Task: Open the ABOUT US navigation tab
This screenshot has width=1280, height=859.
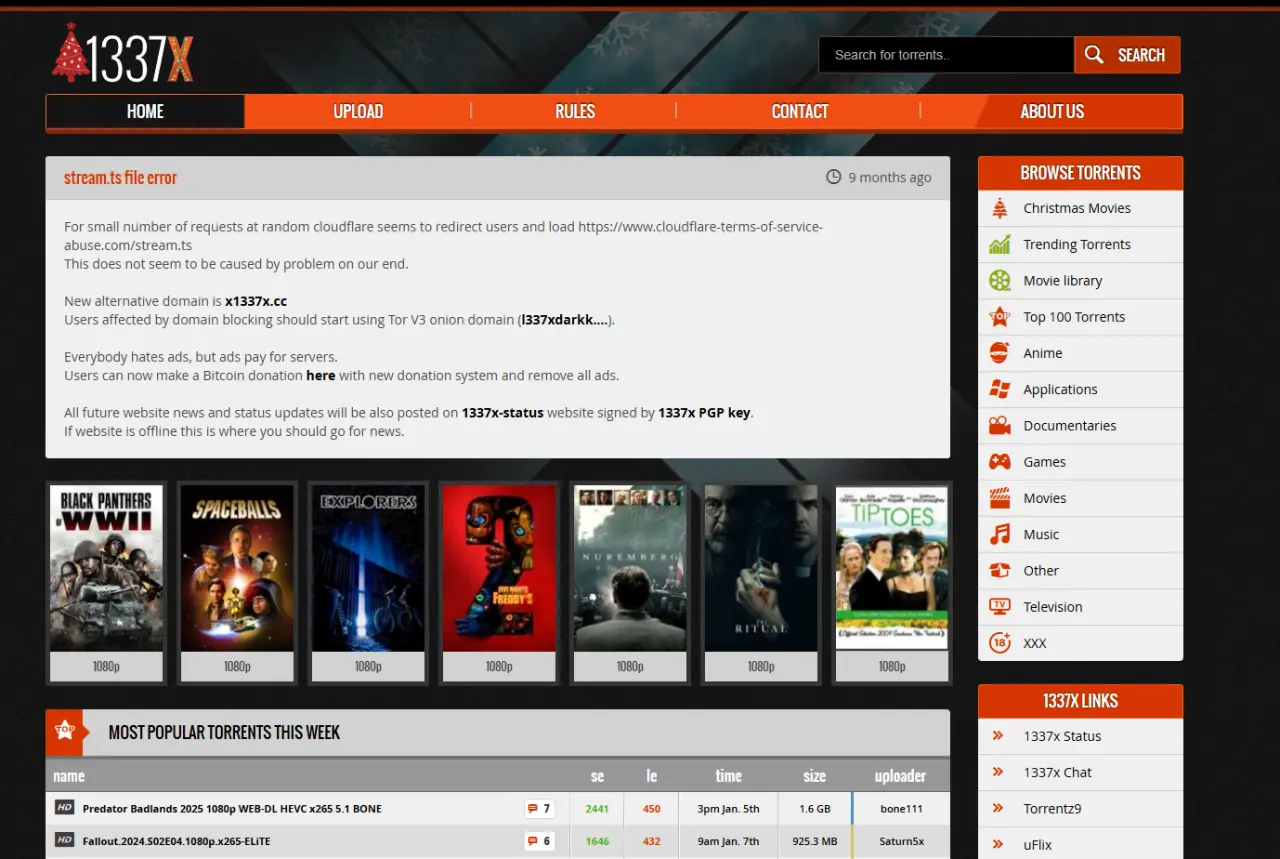Action: point(1052,112)
